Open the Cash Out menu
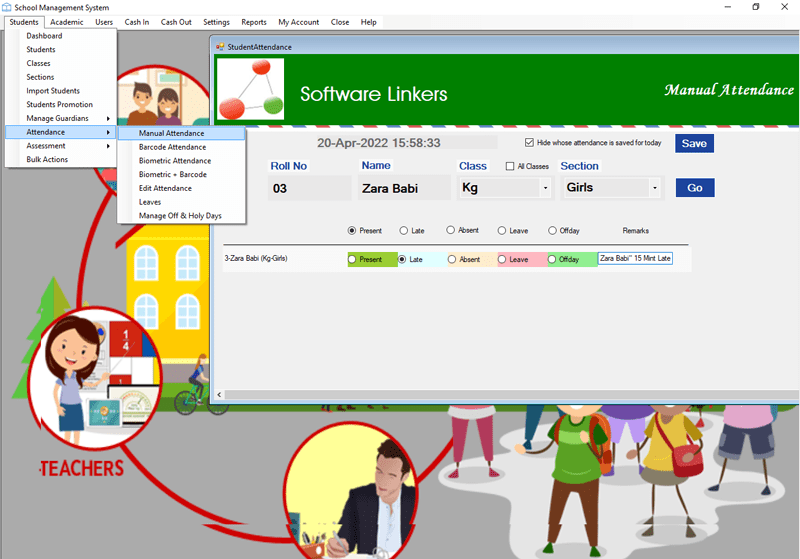This screenshot has width=800, height=559. coord(176,22)
